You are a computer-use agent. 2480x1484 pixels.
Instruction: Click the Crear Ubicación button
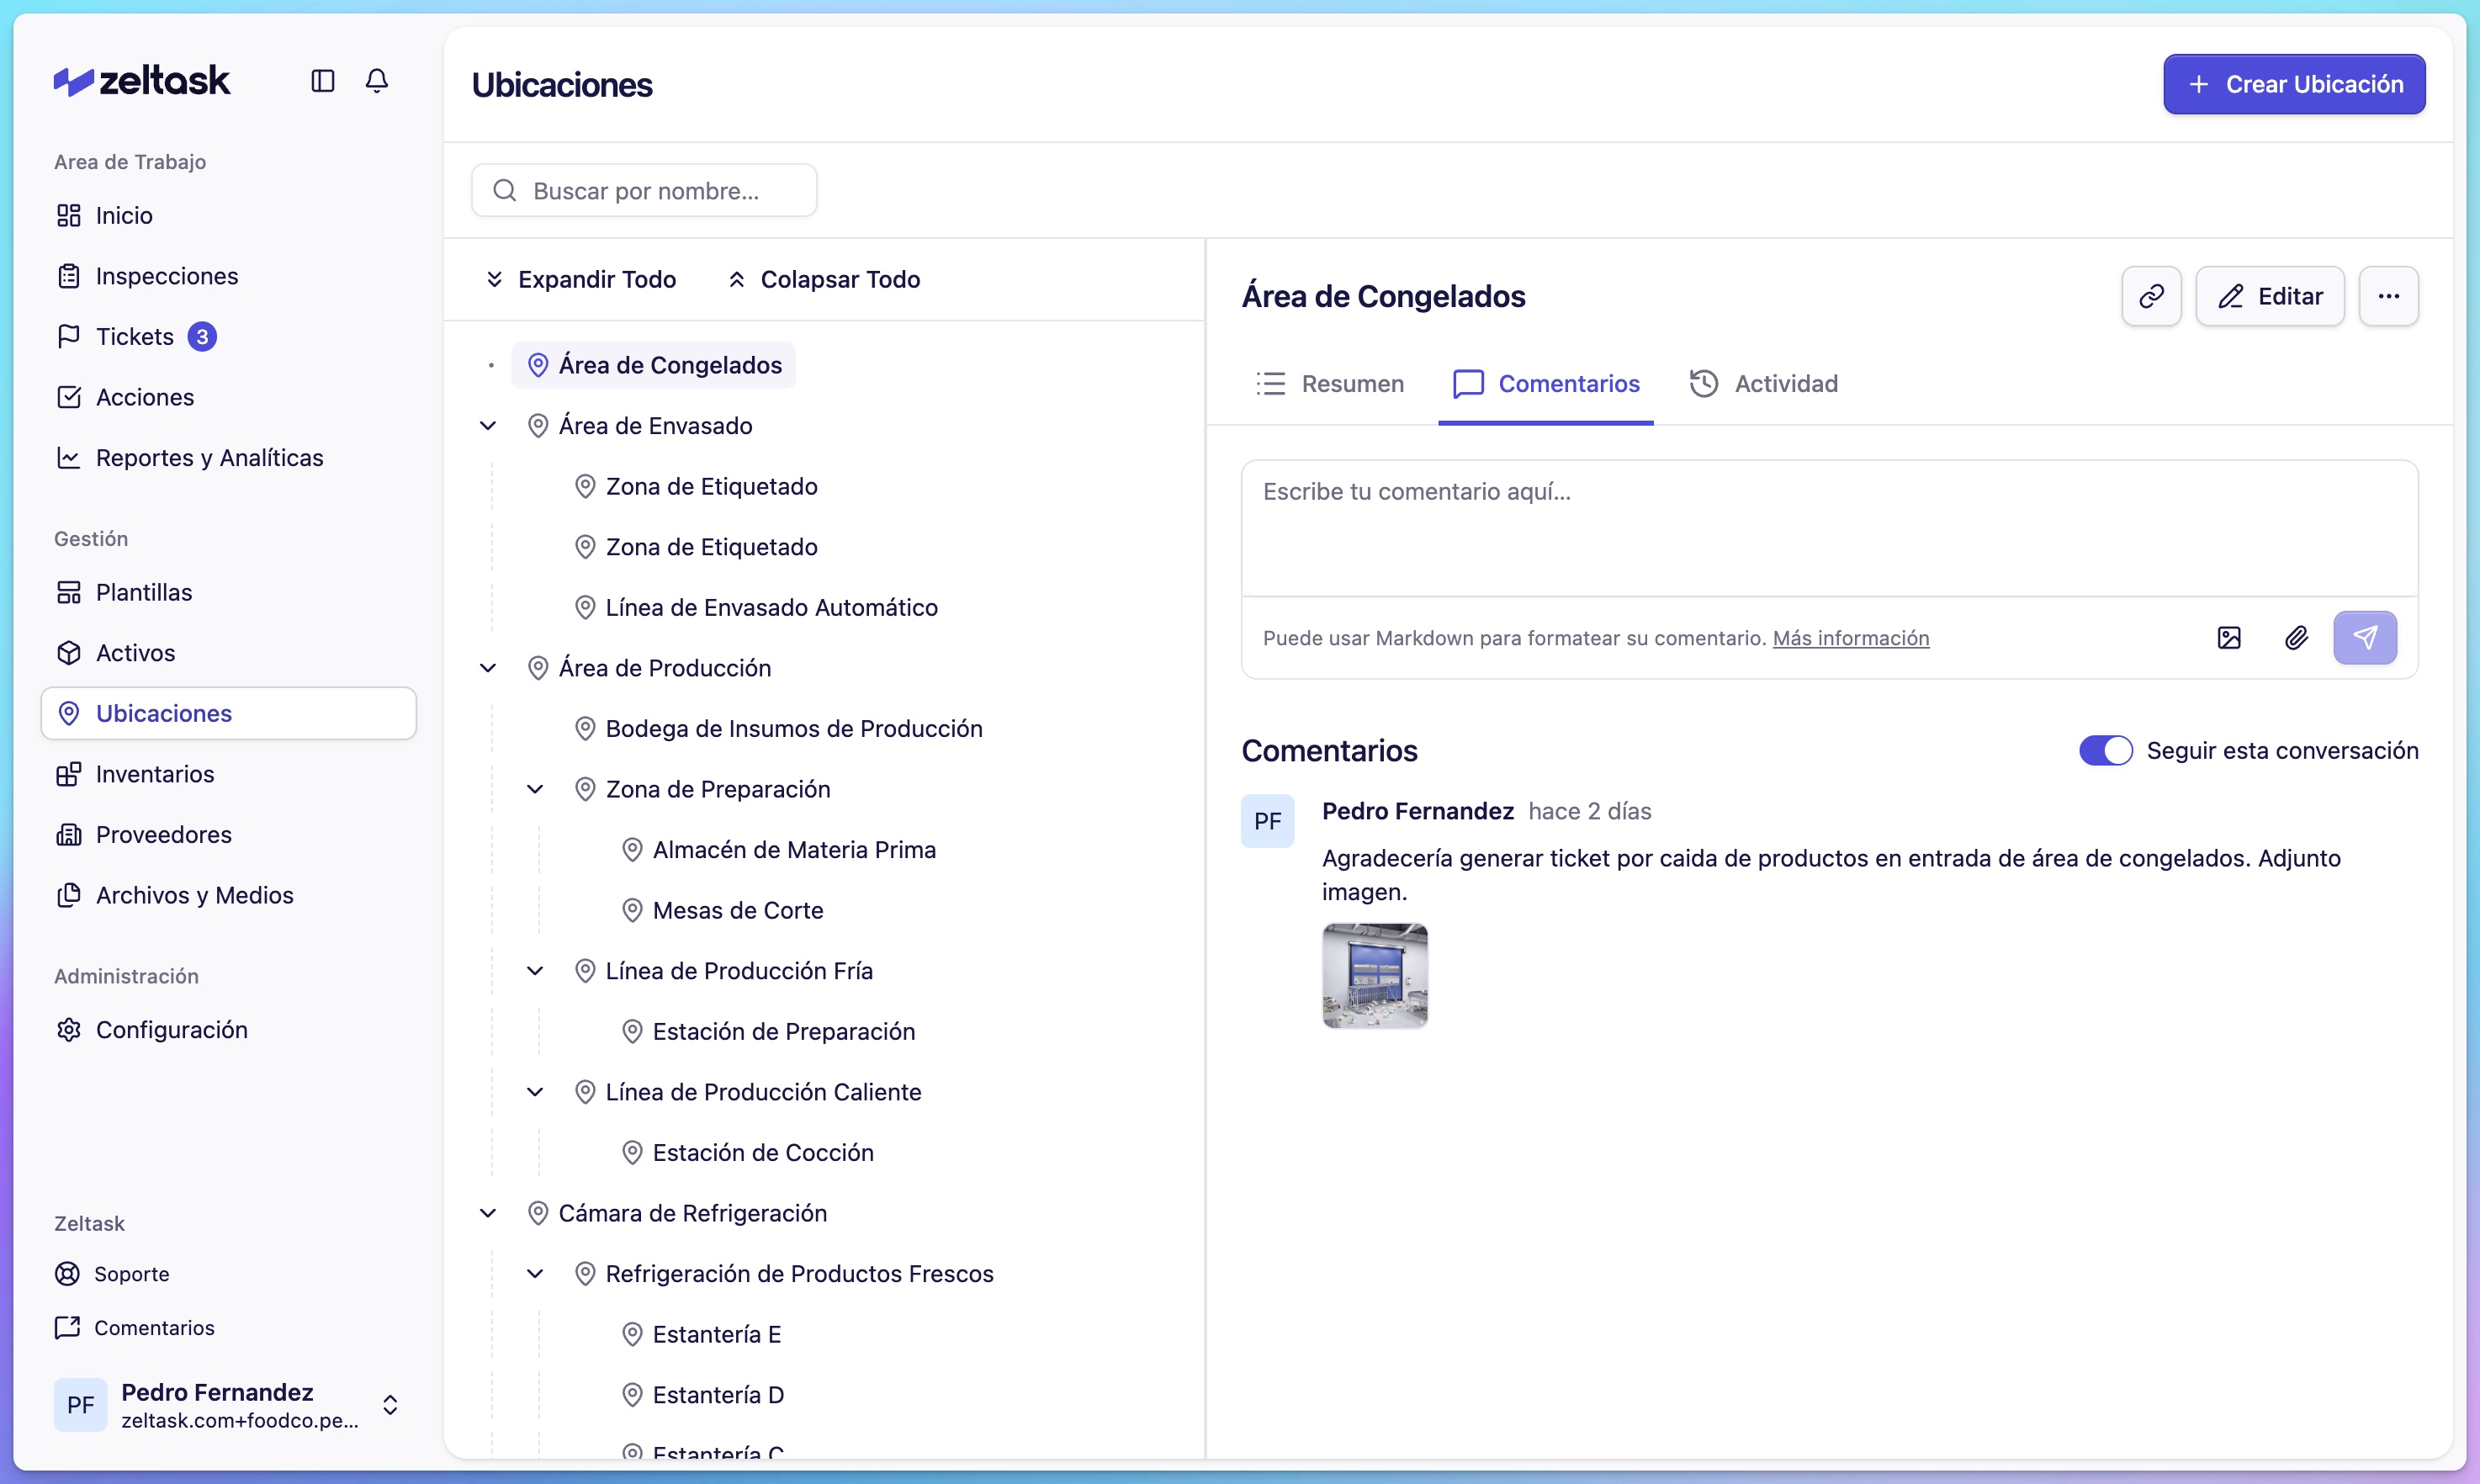pyautogui.click(x=2294, y=84)
